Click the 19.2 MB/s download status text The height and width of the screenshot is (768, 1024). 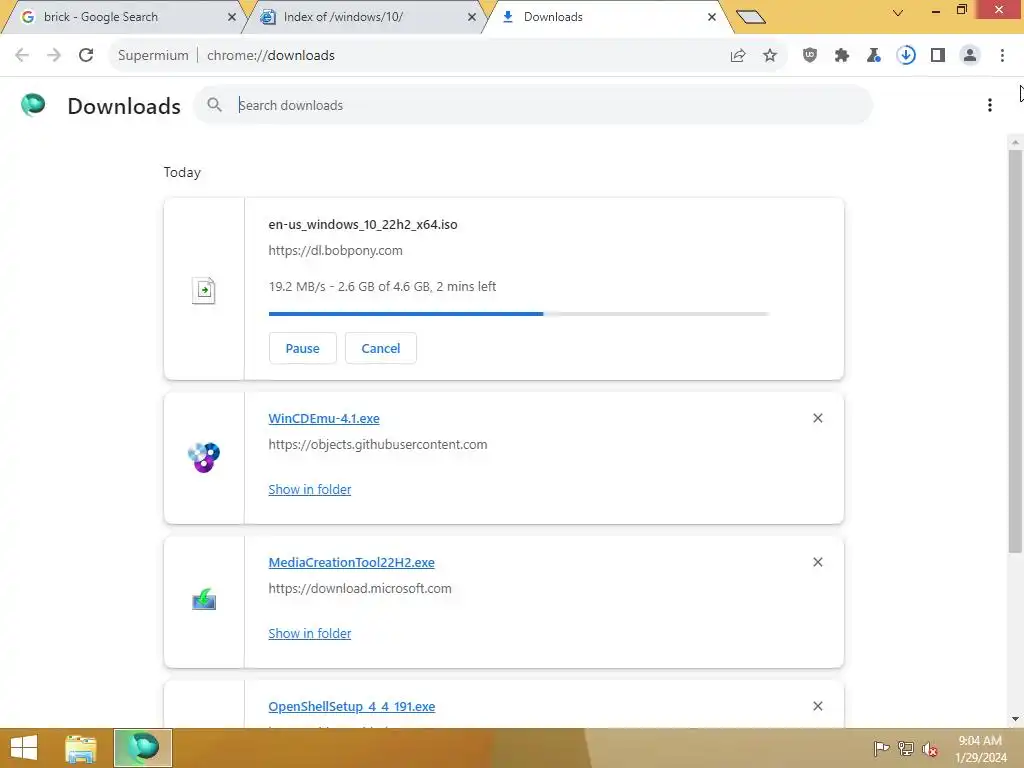pos(382,287)
